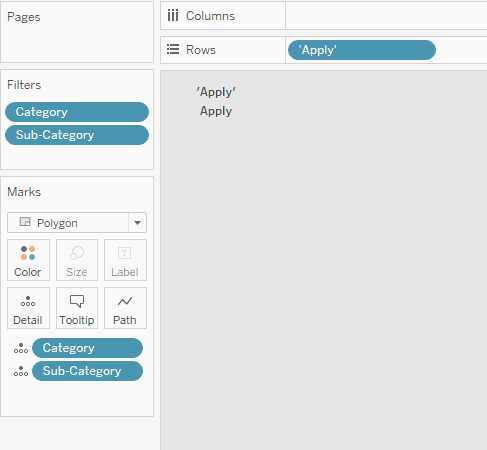Click the 'Apply' row header in view
The image size is (487, 450).
coord(216,92)
